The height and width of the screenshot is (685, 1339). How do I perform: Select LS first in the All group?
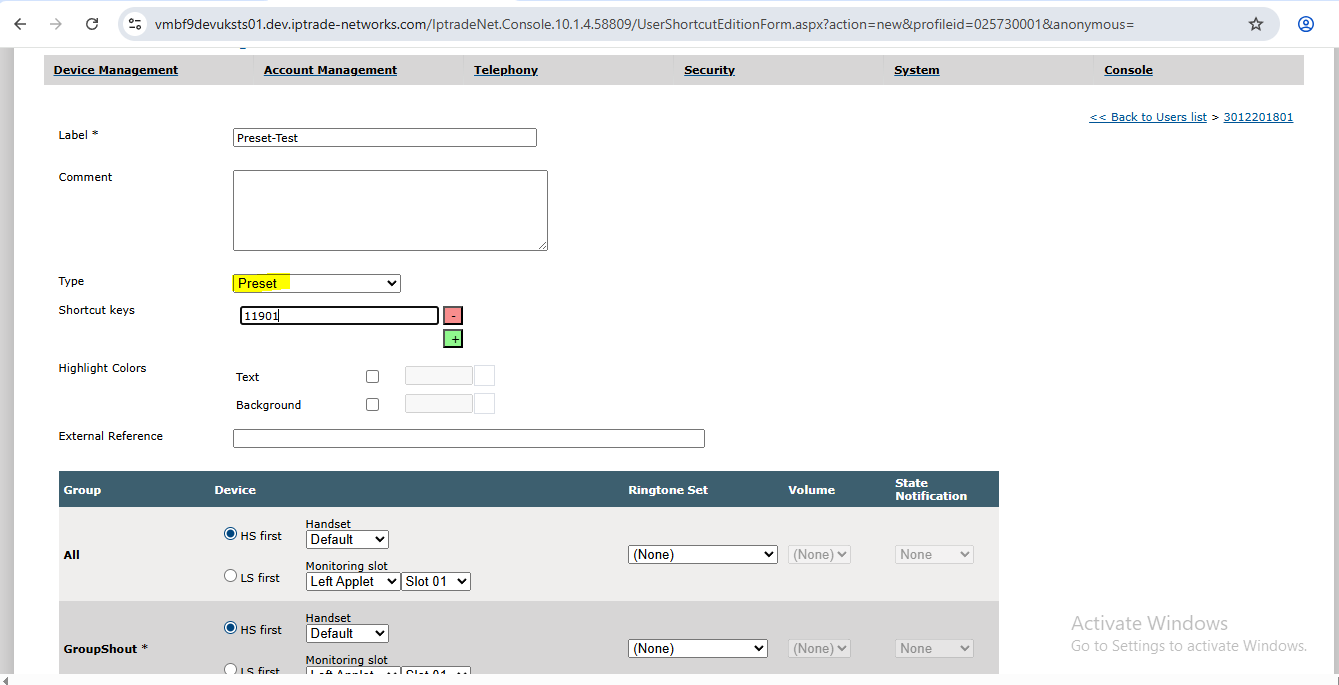coord(230,576)
